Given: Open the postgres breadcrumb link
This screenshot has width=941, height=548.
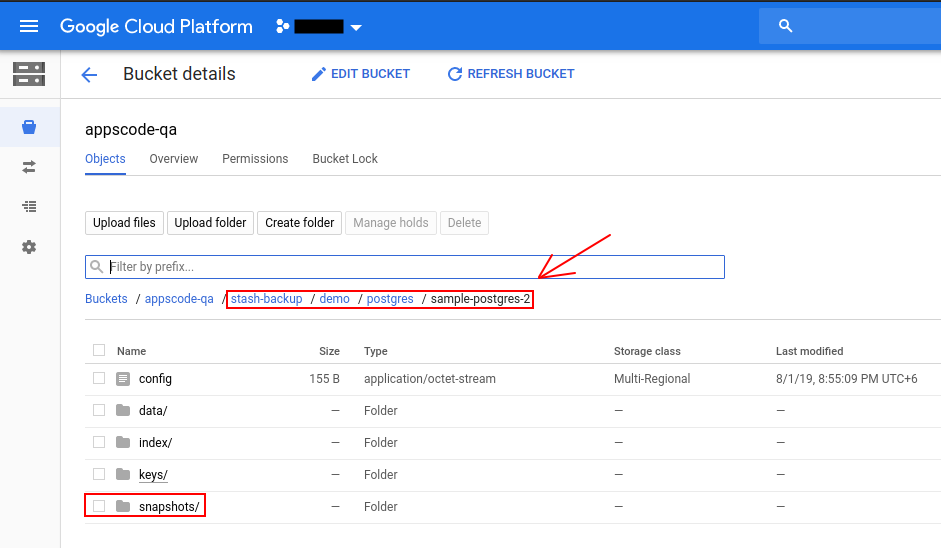Looking at the screenshot, I should click(390, 299).
